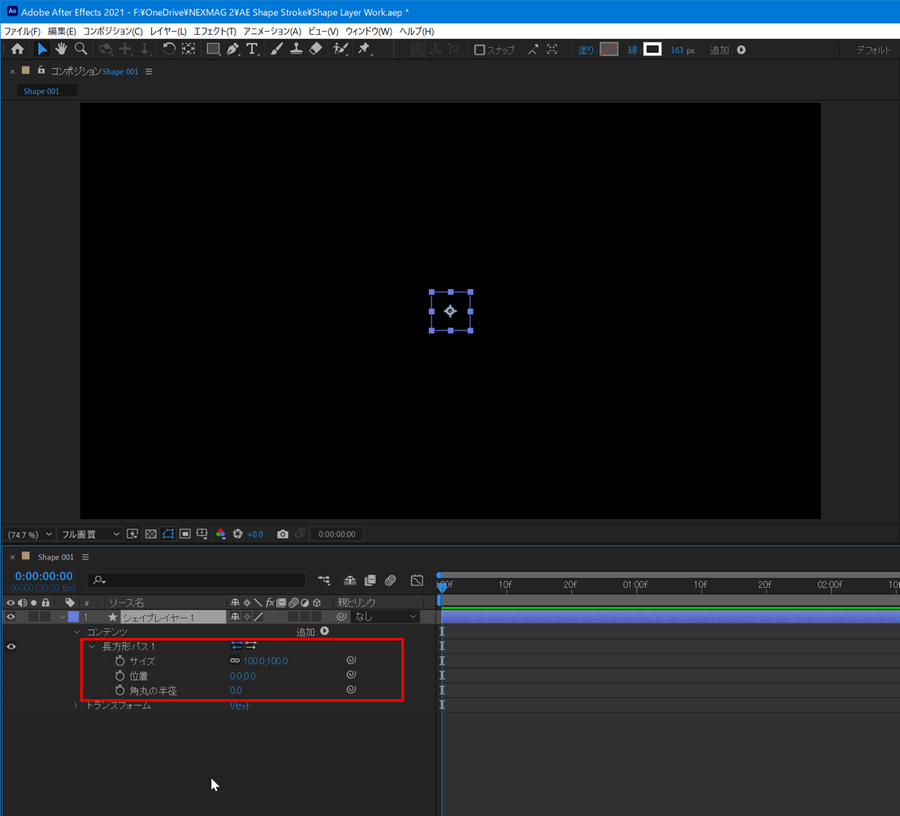The image size is (900, 816).
Task: Open the 編集(E) menu
Action: 61,31
